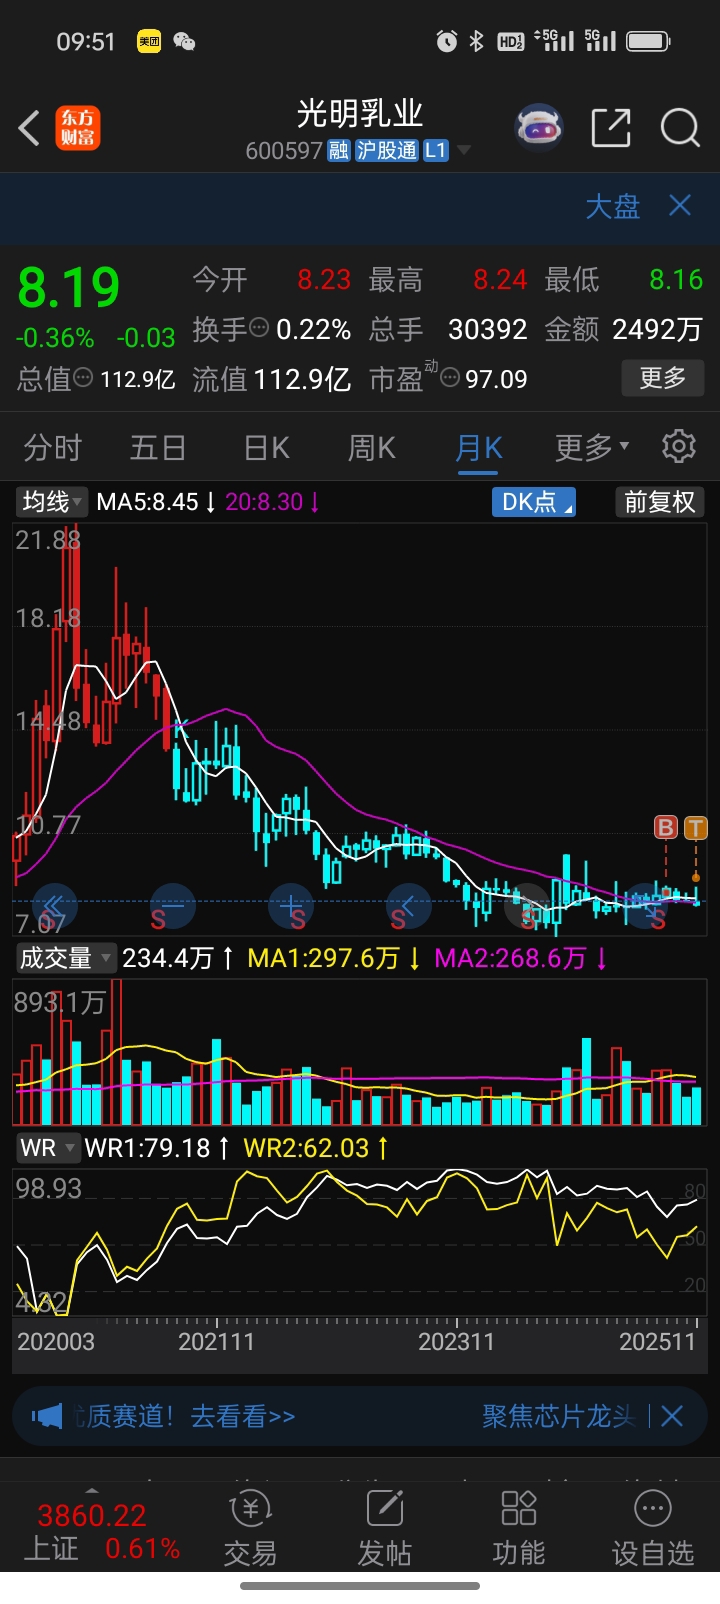
Task: Switch to 日K tab
Action: tap(266, 447)
